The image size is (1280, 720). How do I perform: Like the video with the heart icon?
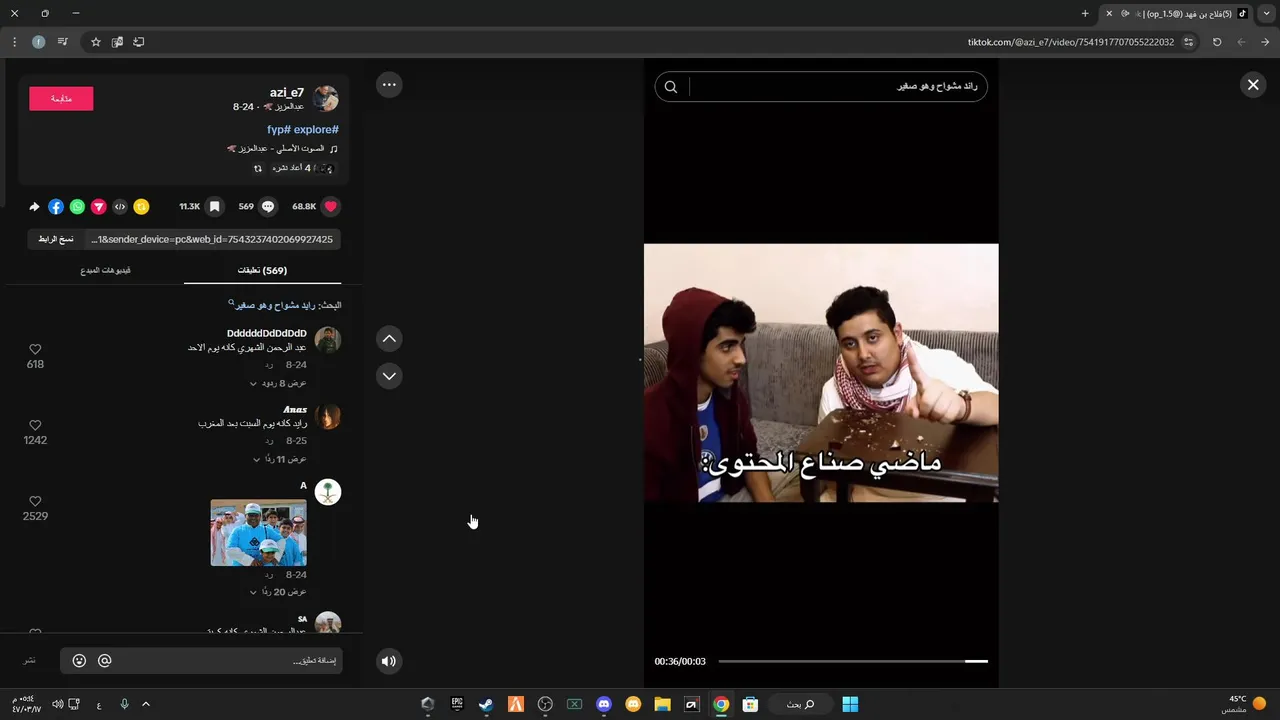[331, 207]
